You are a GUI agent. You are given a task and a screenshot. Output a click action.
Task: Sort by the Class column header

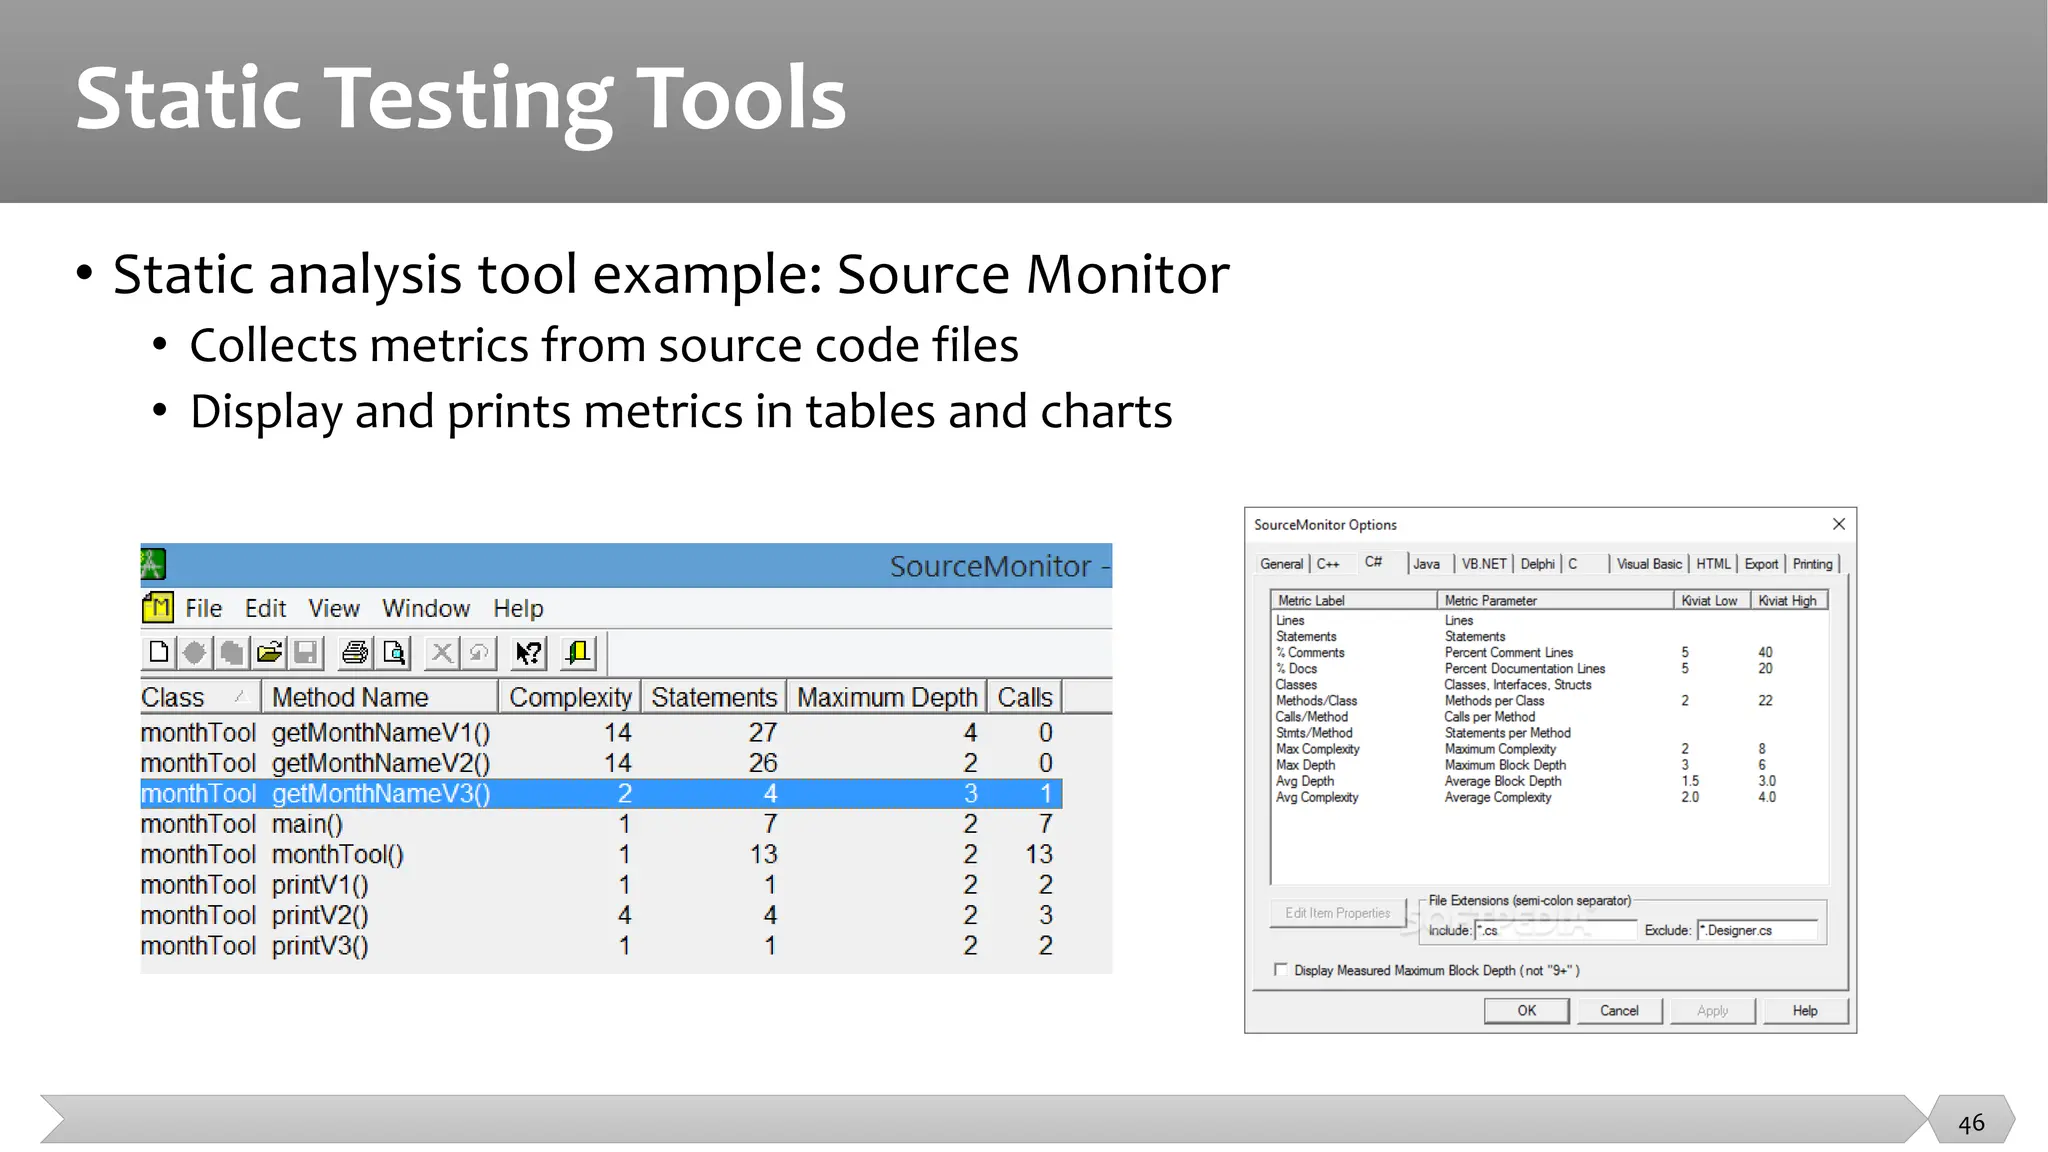coord(200,697)
